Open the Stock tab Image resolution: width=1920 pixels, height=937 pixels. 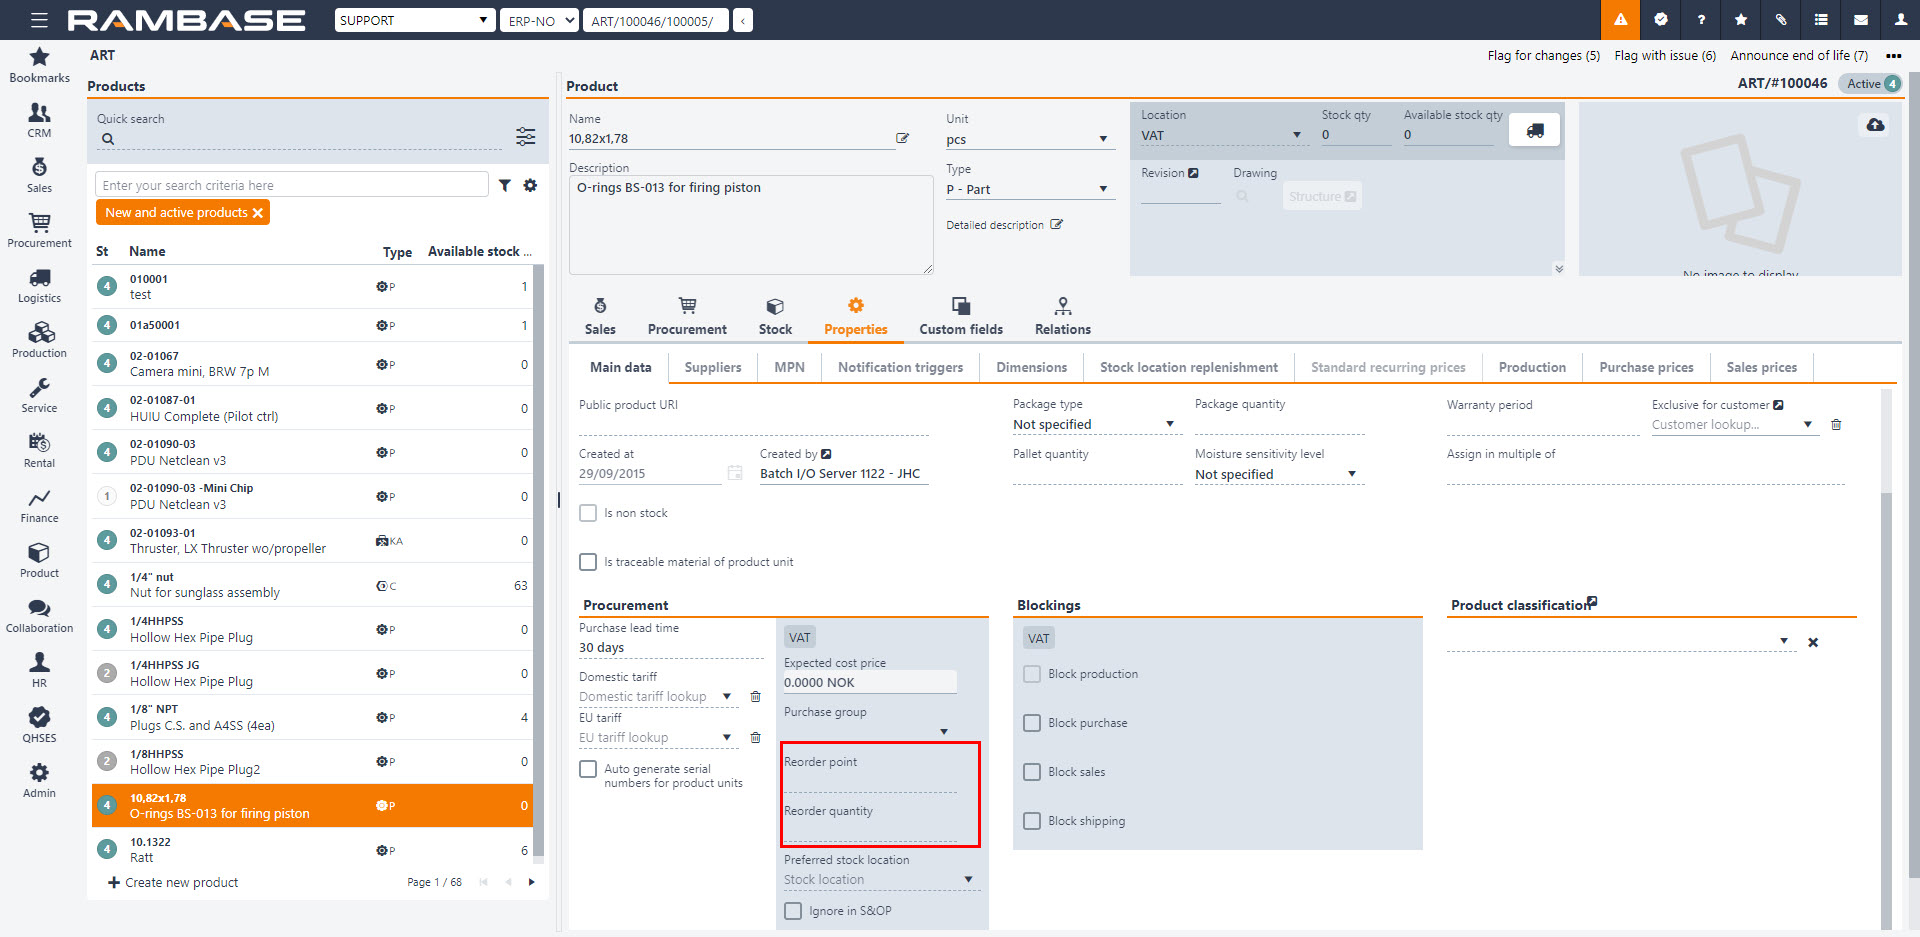tap(774, 316)
